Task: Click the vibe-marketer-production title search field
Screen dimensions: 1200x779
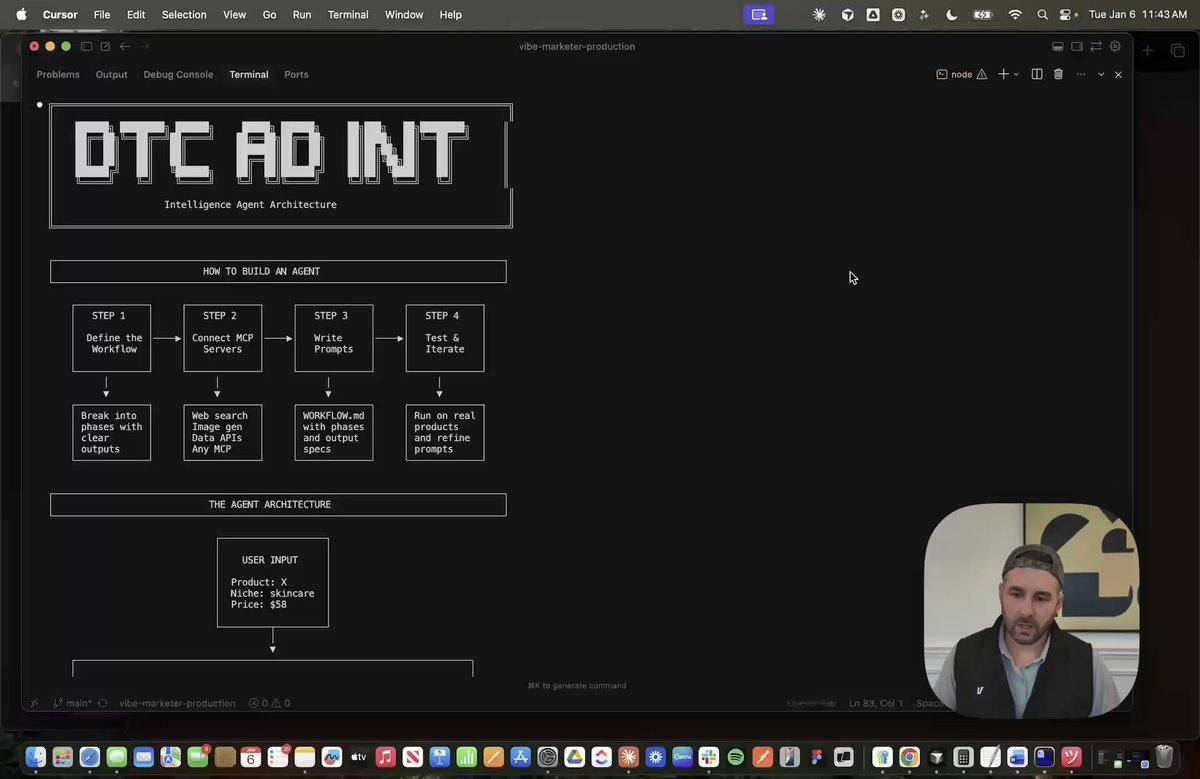Action: [x=577, y=47]
